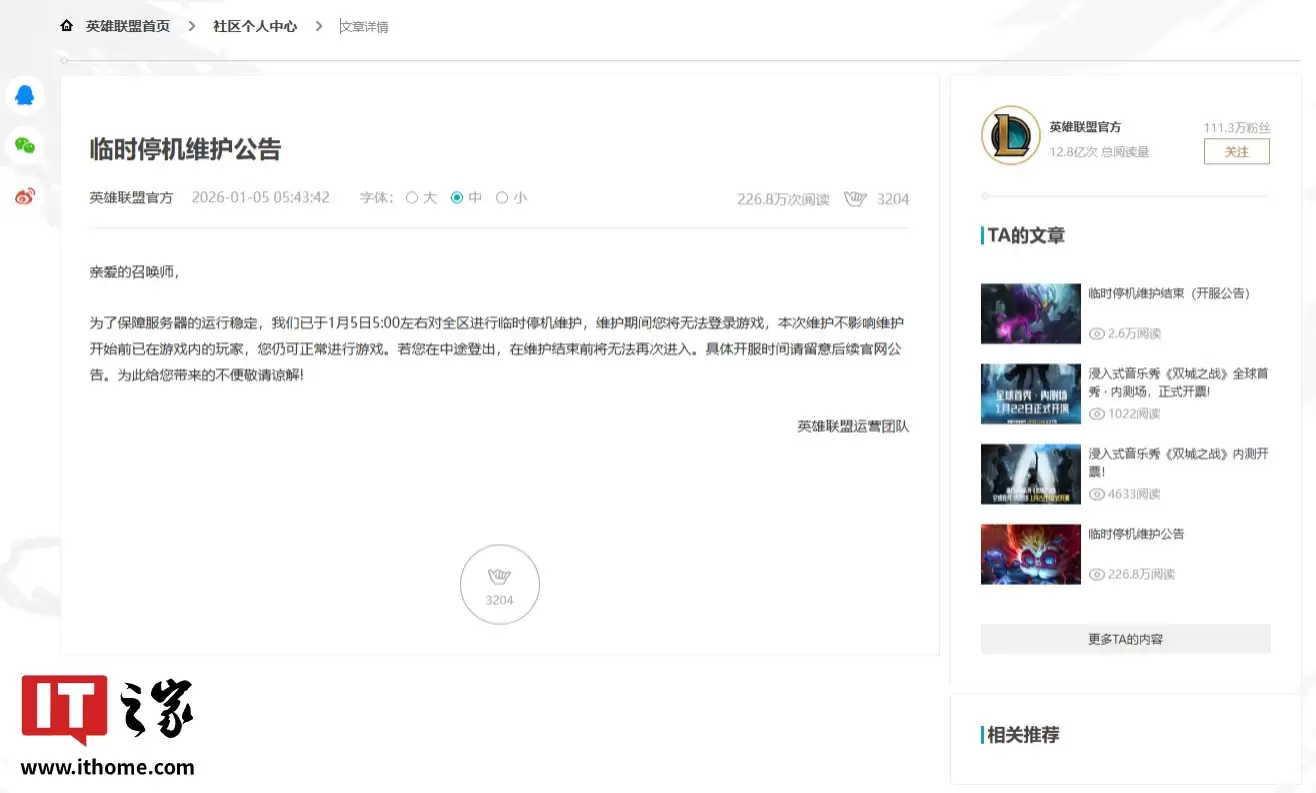
Task: Click the 双城之战 全球首秀 article thumbnail
Action: (1030, 394)
